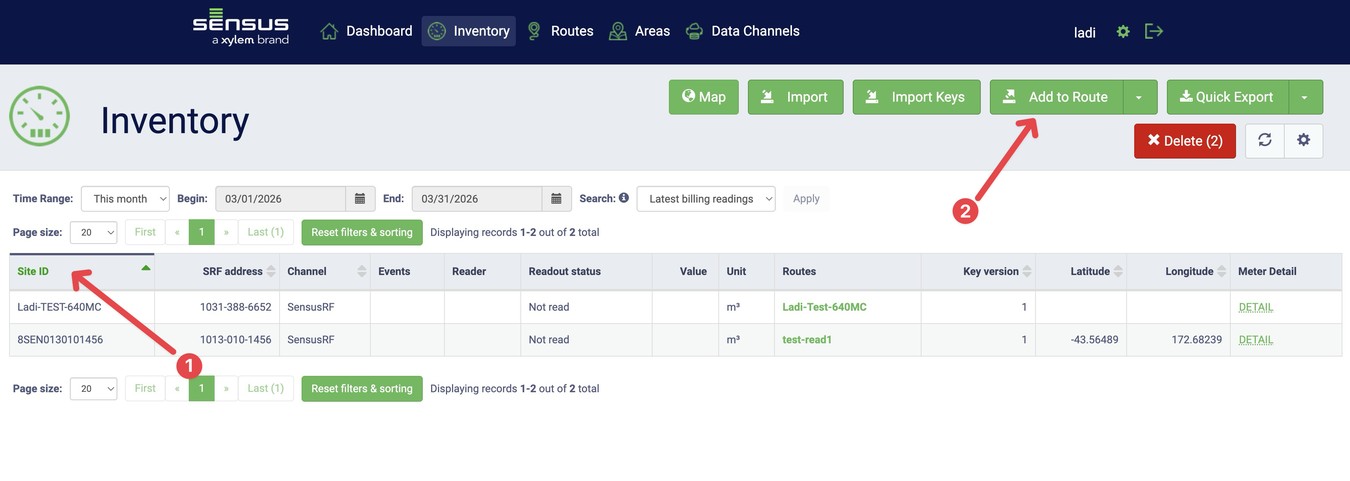Open table settings gear next to refresh
The width and height of the screenshot is (1350, 481).
tap(1303, 141)
